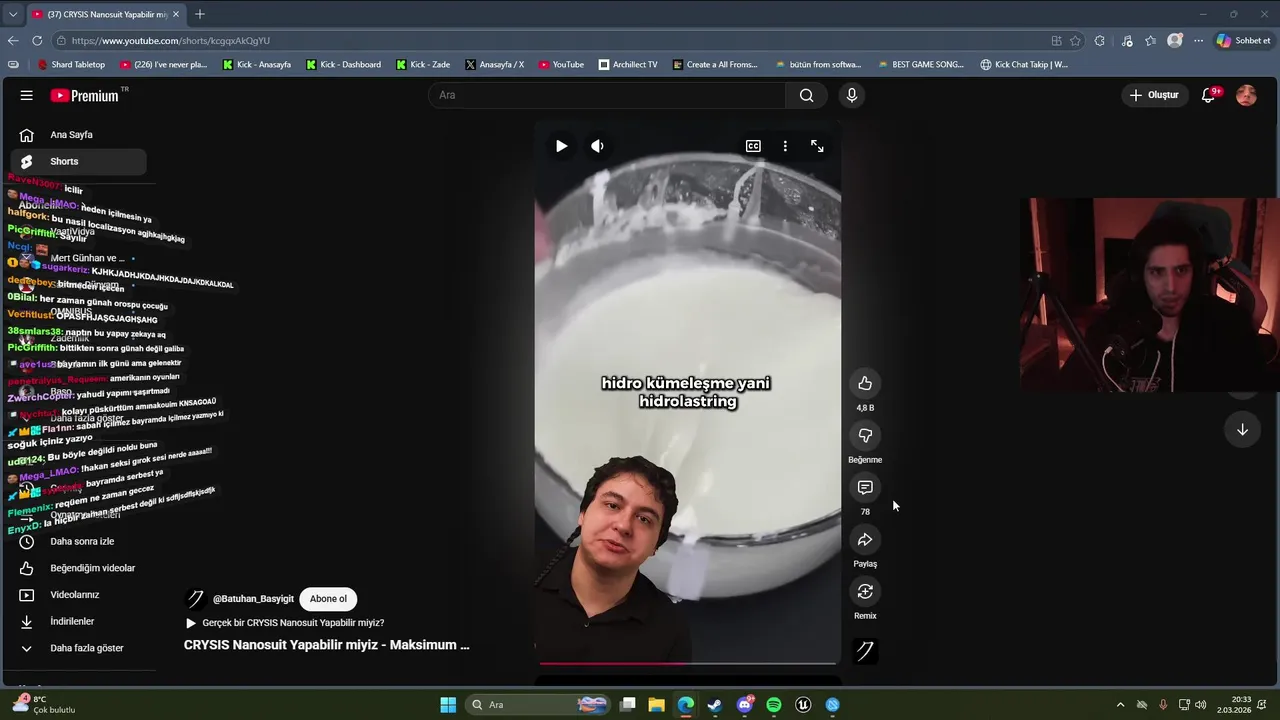Open a new browser tab
Viewport: 1280px width, 720px height.
pos(200,14)
